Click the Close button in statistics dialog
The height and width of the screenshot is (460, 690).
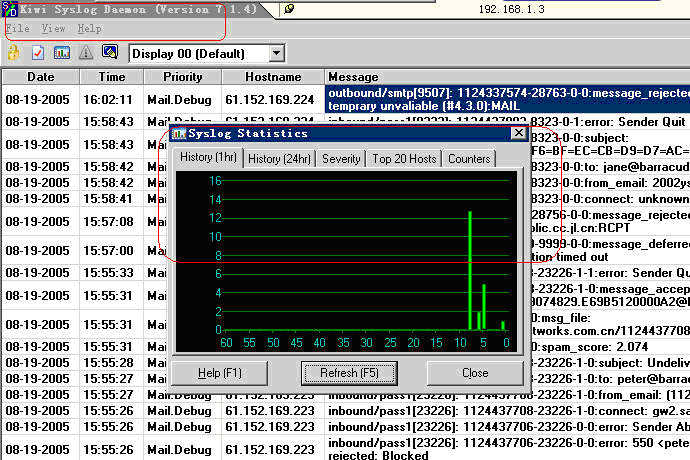[475, 373]
